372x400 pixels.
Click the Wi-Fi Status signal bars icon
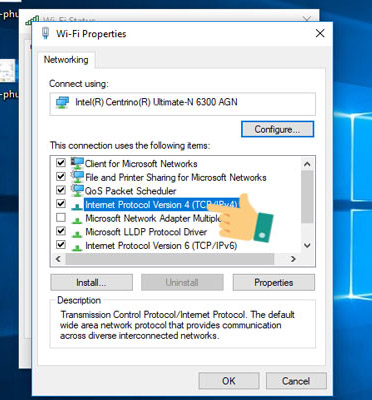pyautogui.click(x=32, y=21)
